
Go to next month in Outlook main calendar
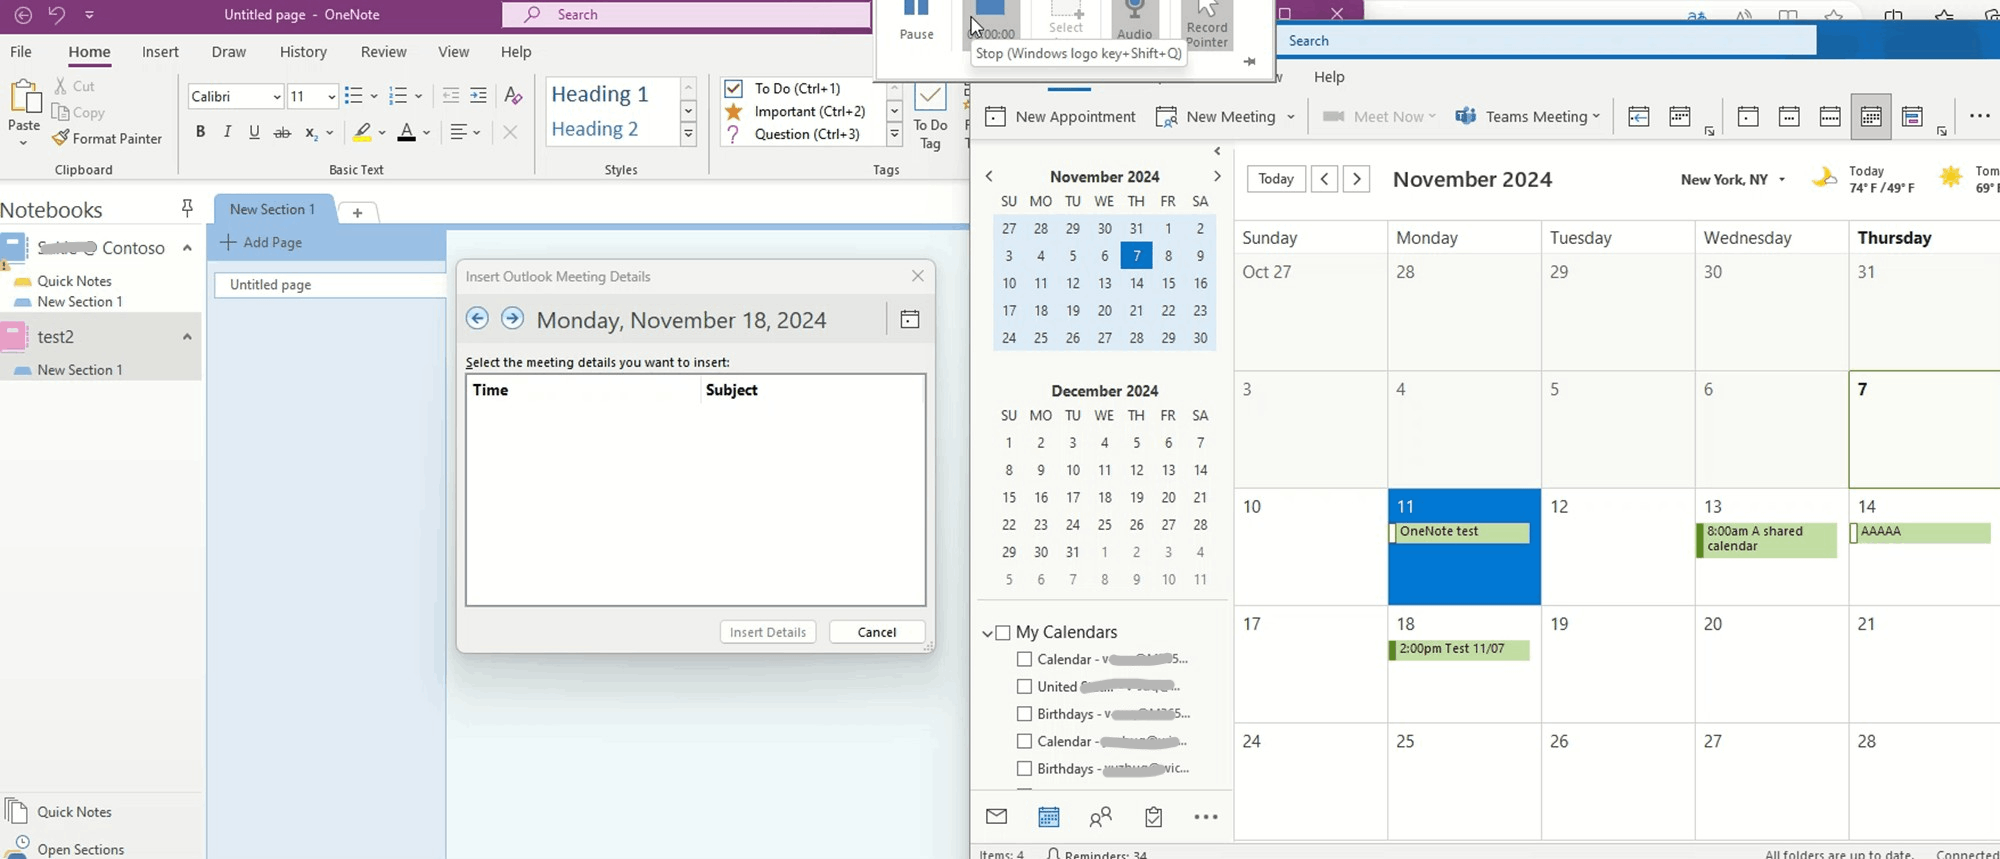[1357, 179]
